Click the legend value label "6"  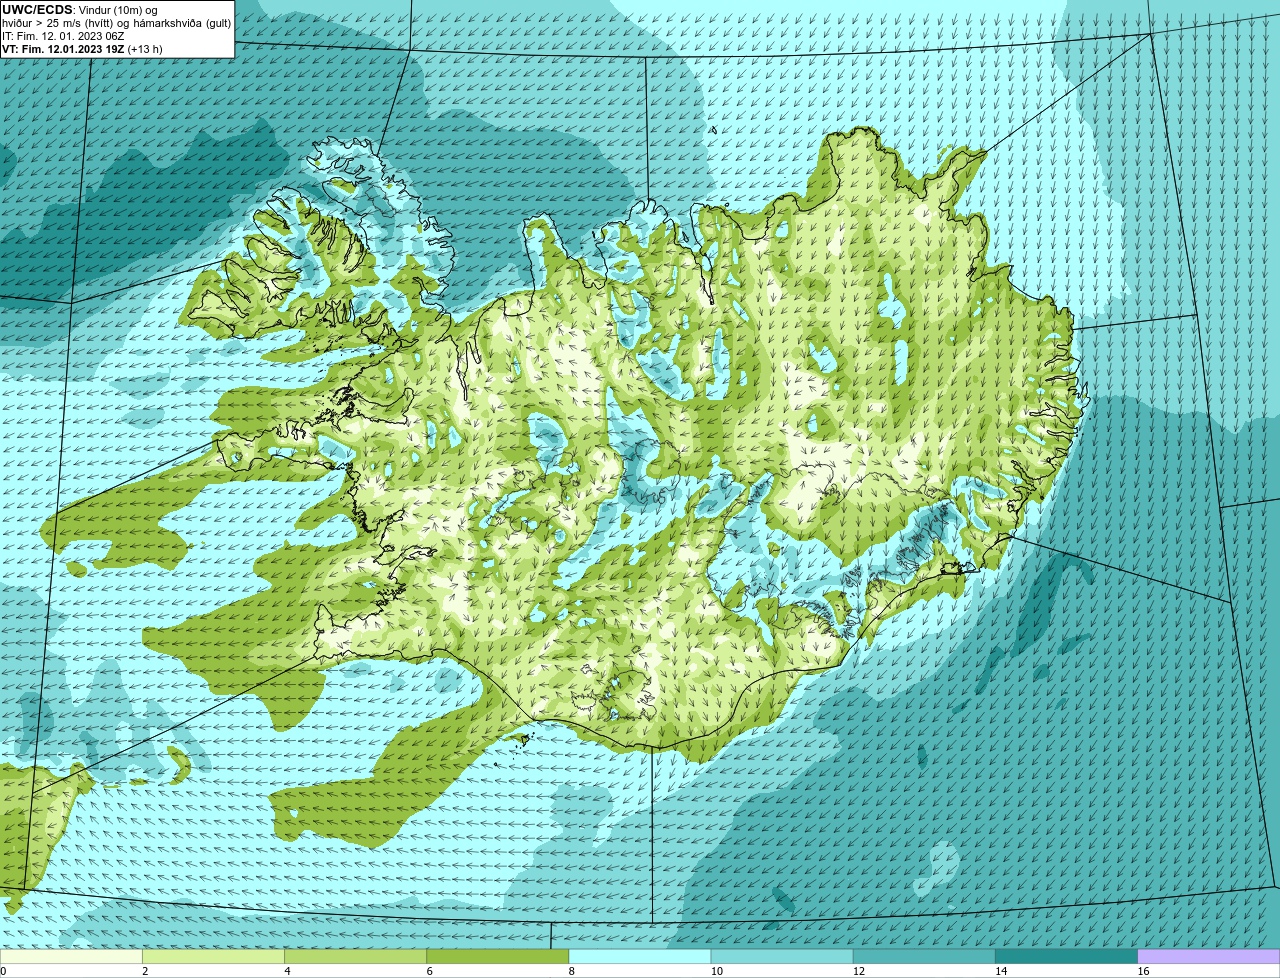429,971
